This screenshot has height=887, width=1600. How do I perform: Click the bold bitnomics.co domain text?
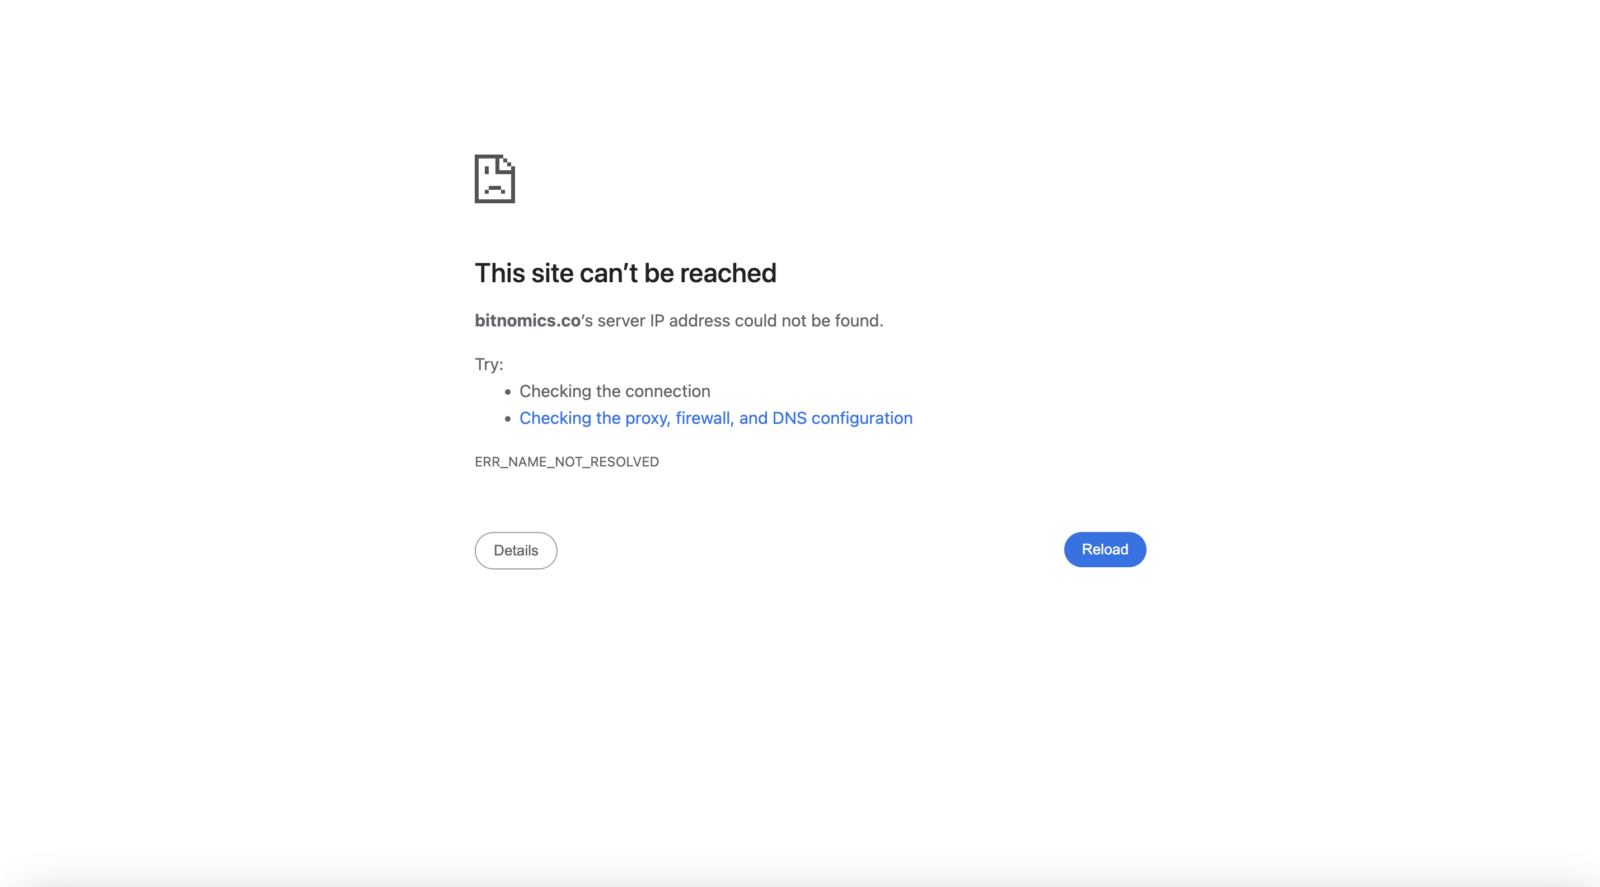[527, 321]
